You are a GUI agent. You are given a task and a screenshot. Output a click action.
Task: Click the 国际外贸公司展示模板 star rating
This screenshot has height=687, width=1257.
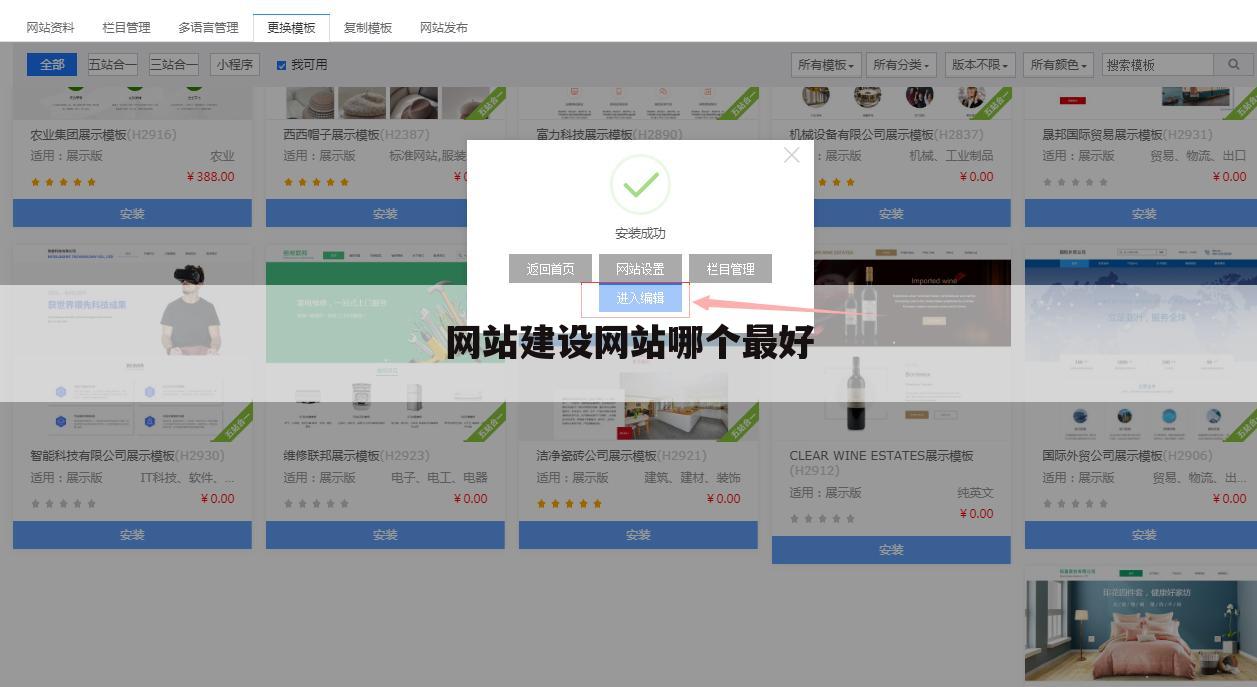click(1076, 504)
